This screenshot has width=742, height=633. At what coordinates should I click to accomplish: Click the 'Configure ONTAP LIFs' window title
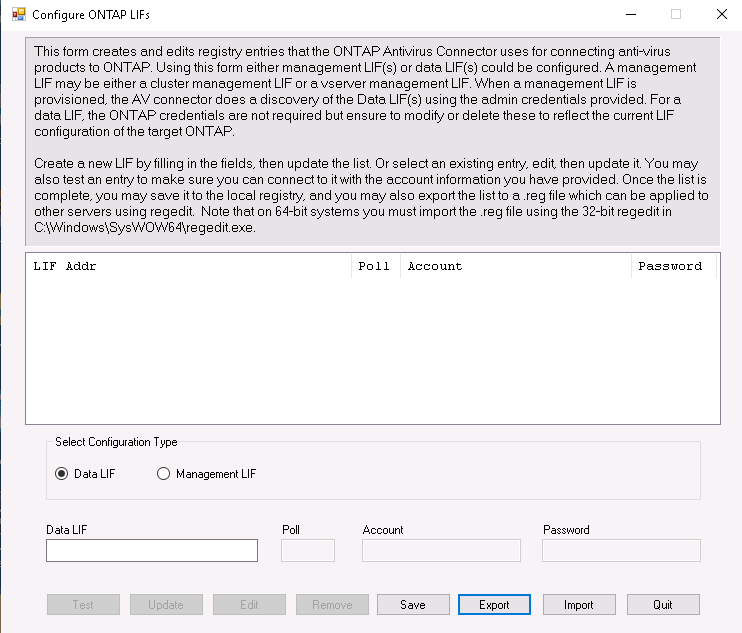[91, 15]
